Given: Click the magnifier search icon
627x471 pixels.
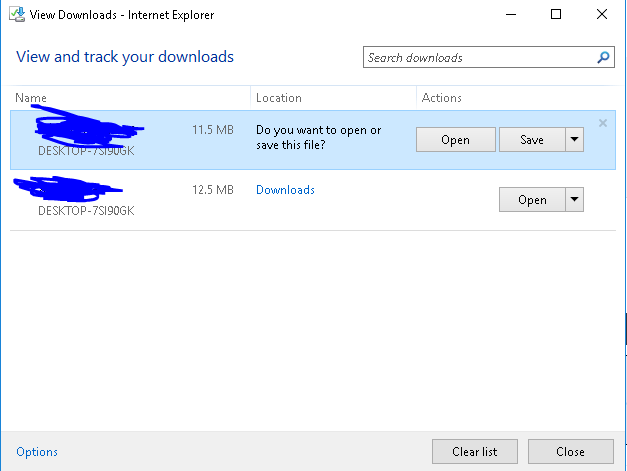Looking at the screenshot, I should coord(603,58).
